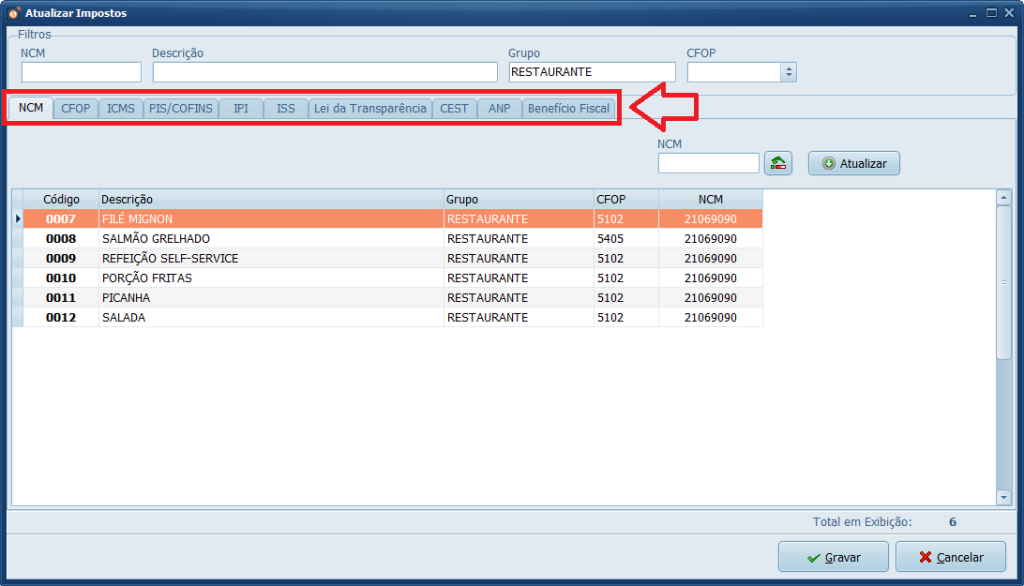
Task: Sort by the Descrição column header
Action: point(270,199)
